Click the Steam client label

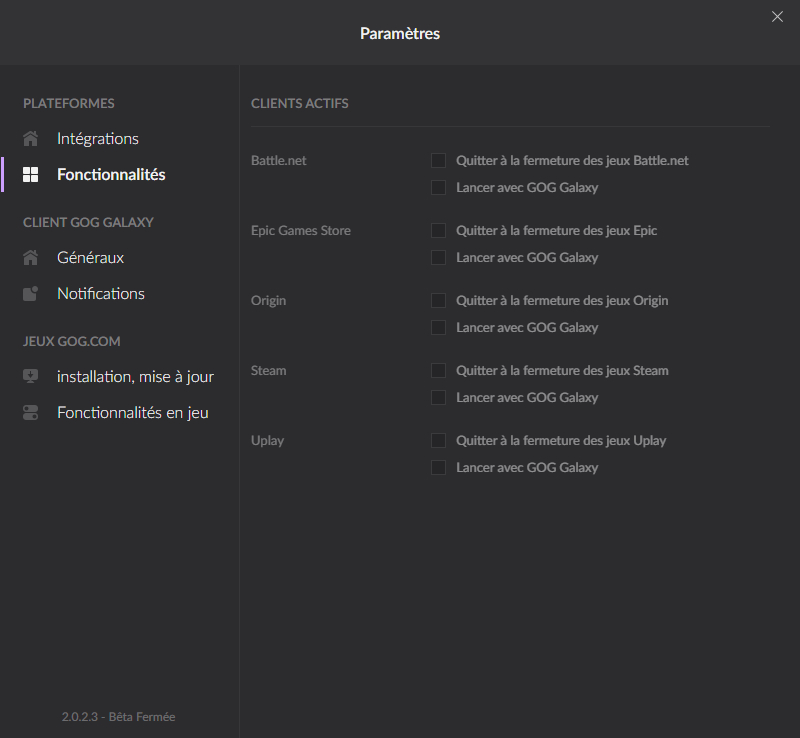click(268, 370)
